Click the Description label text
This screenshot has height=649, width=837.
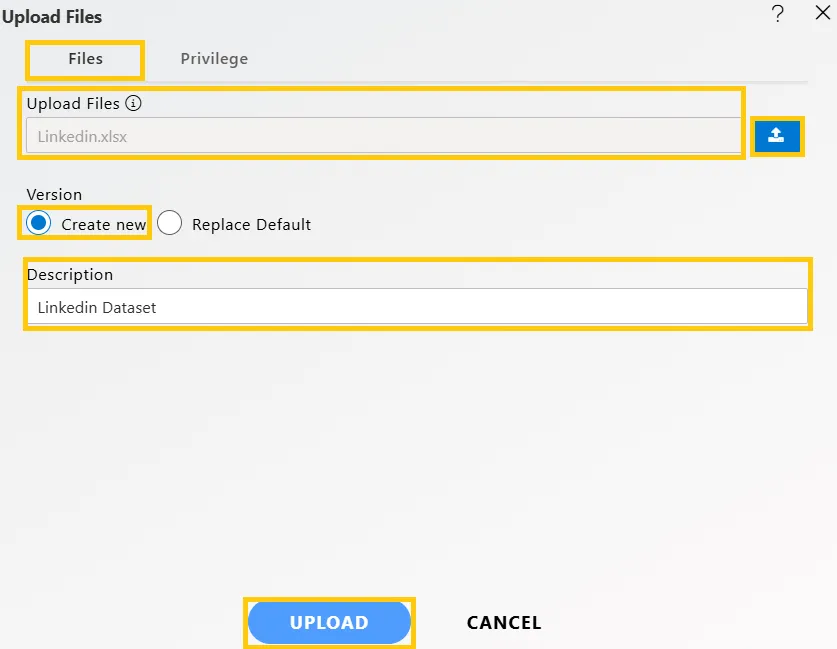coord(70,274)
